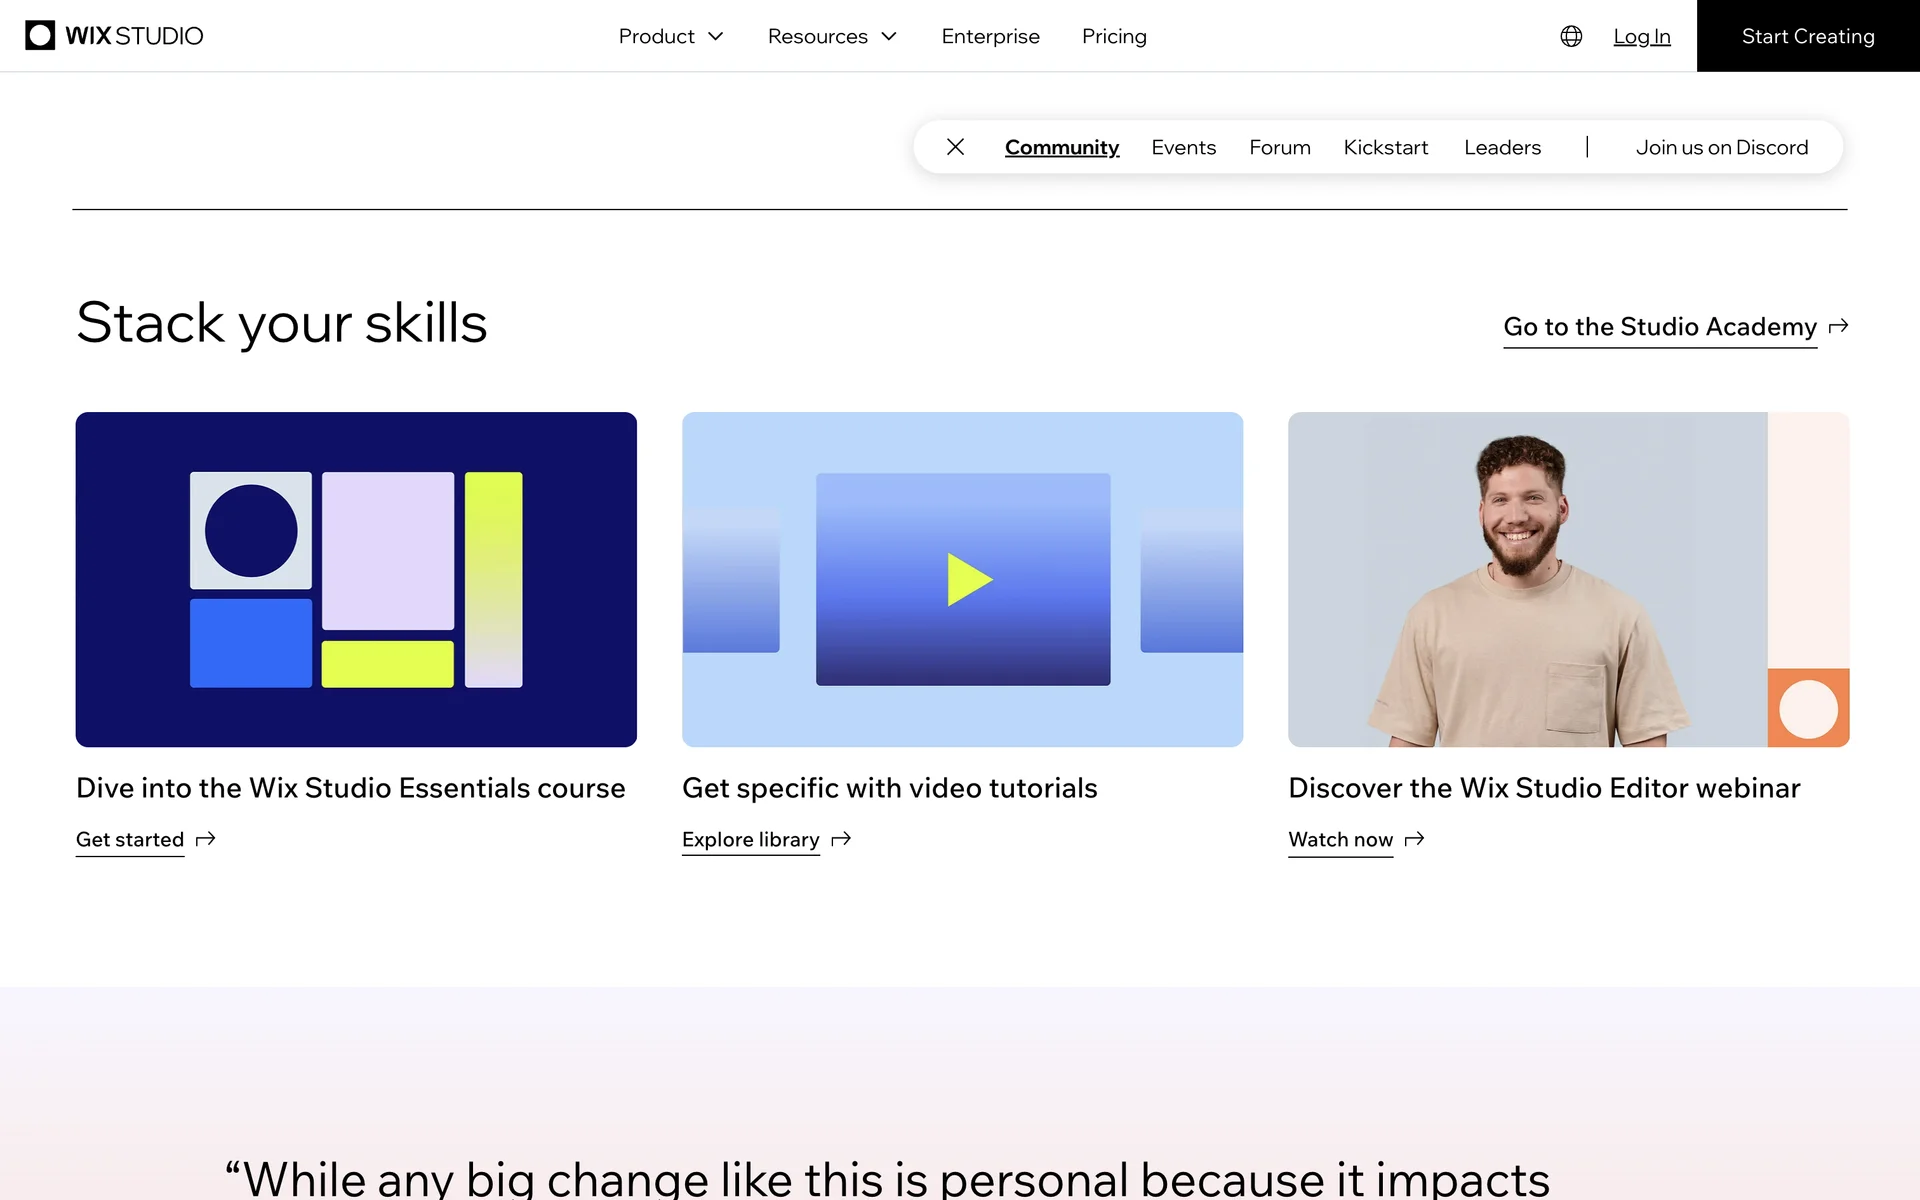The height and width of the screenshot is (1200, 1920).
Task: Open the Wix Studio Essentials course thumbnail
Action: click(356, 579)
